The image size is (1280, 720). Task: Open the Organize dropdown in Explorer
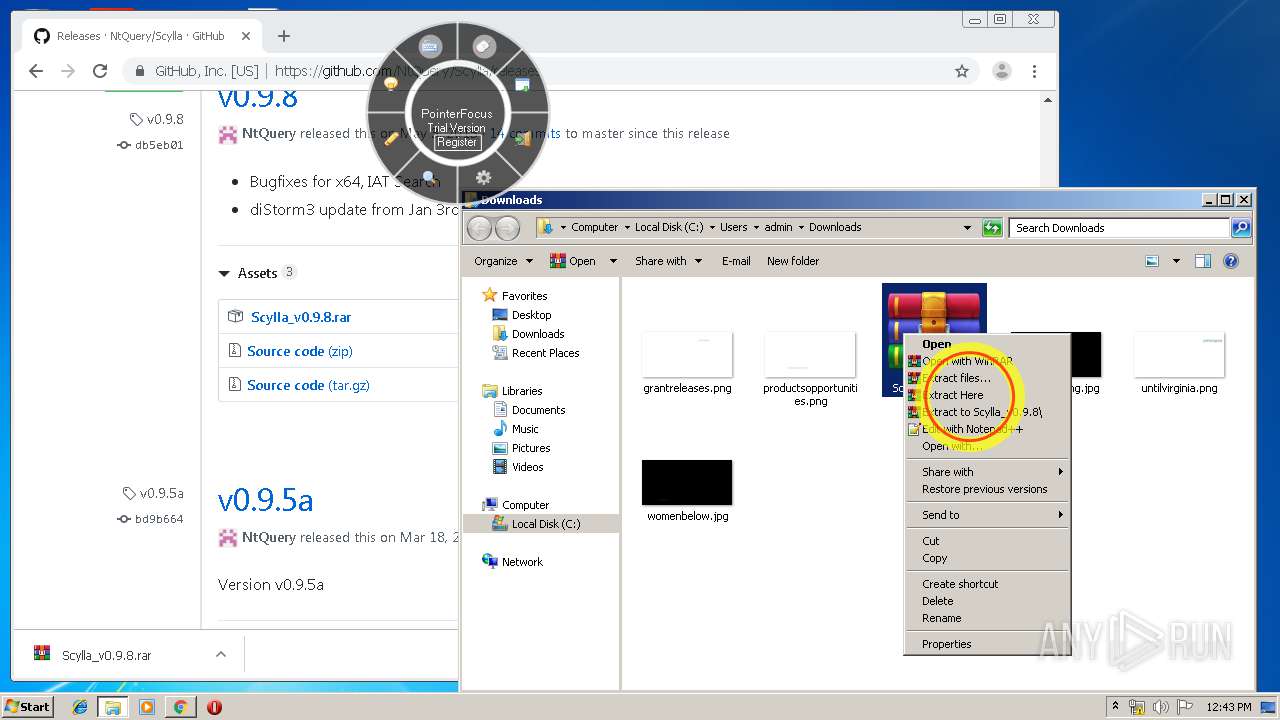[x=503, y=261]
